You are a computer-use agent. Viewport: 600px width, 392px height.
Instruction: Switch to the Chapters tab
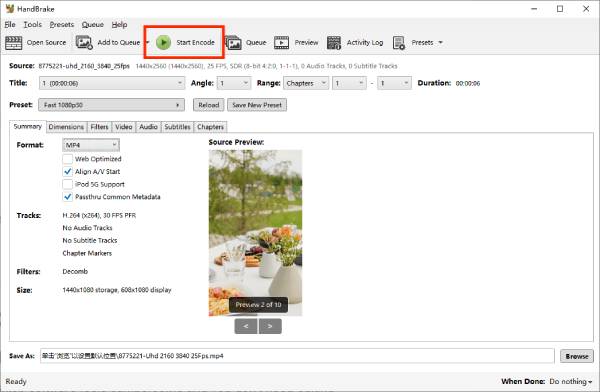click(210, 127)
